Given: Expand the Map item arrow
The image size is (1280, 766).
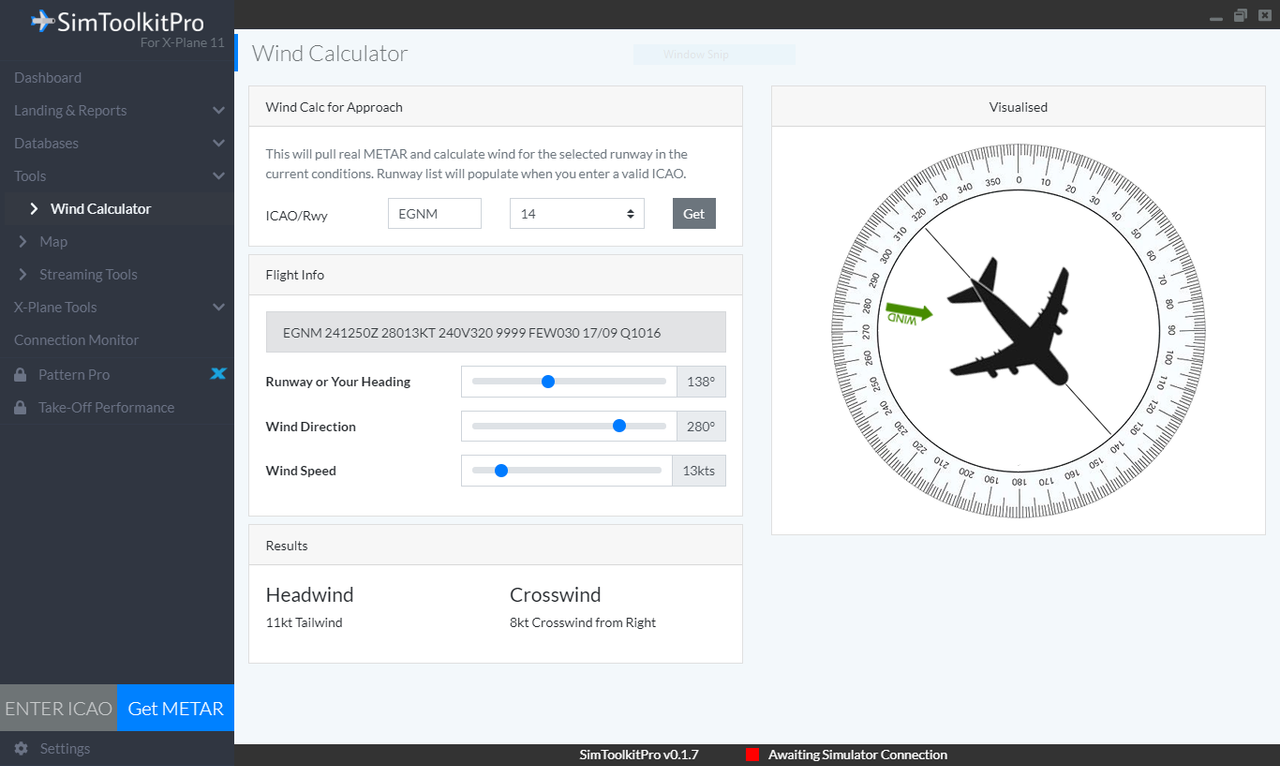Looking at the screenshot, I should [x=23, y=242].
